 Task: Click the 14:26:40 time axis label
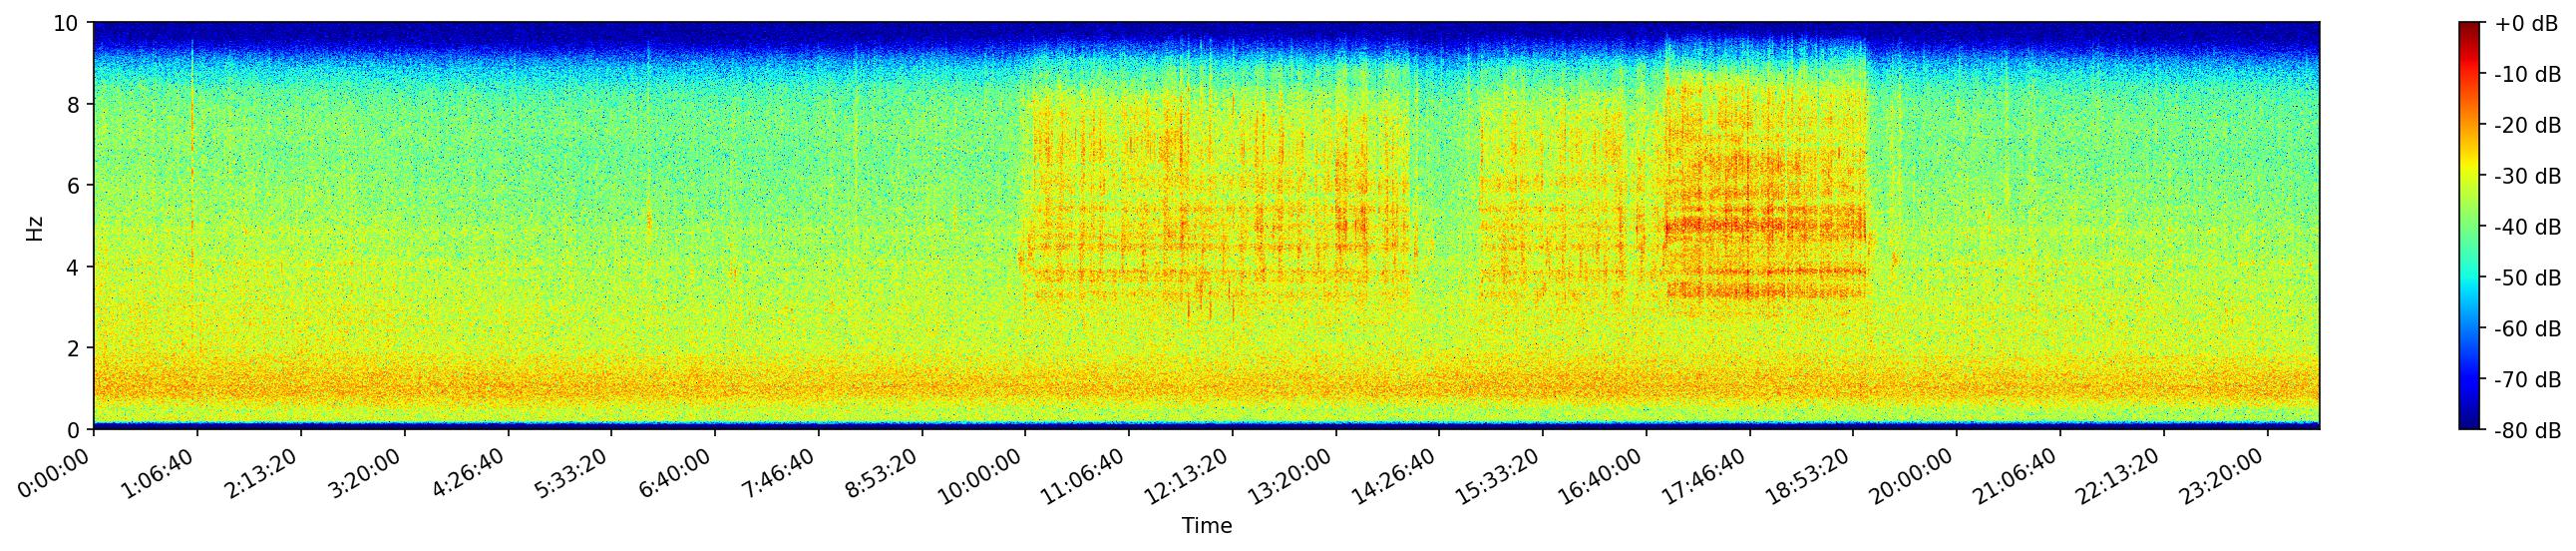pos(1400,475)
